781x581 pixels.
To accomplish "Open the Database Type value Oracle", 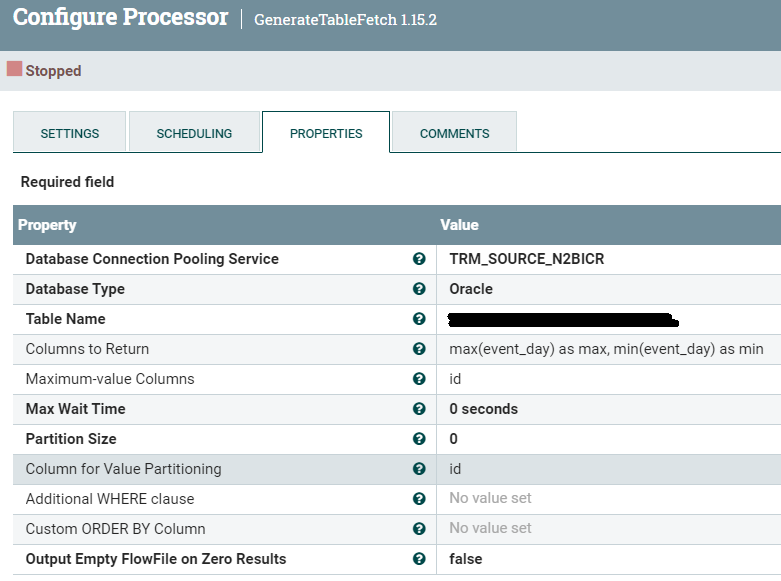I will [471, 289].
